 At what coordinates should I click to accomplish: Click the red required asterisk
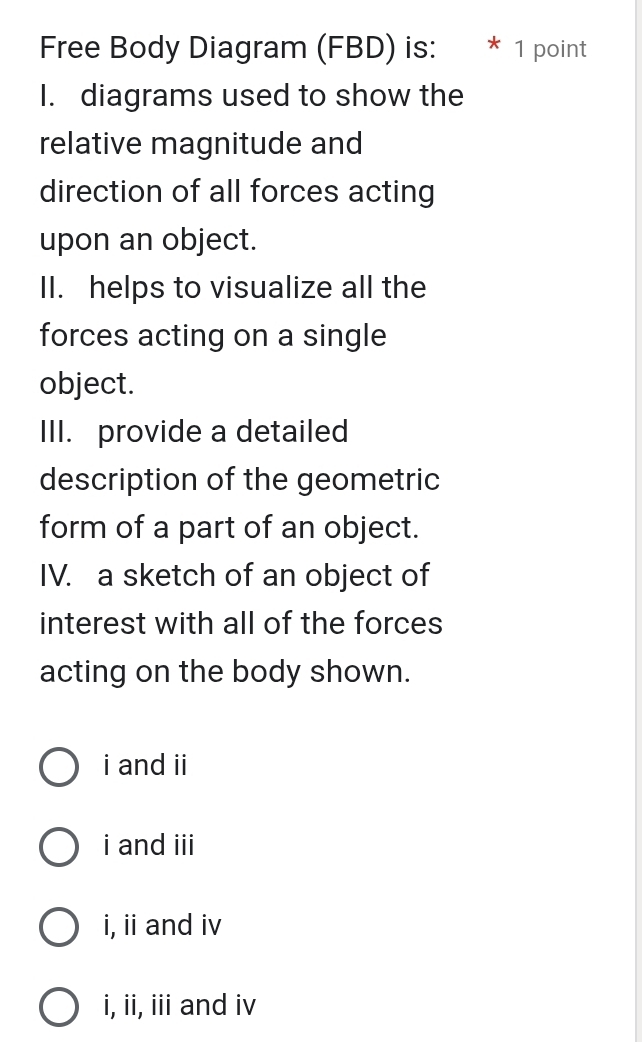coord(493,47)
